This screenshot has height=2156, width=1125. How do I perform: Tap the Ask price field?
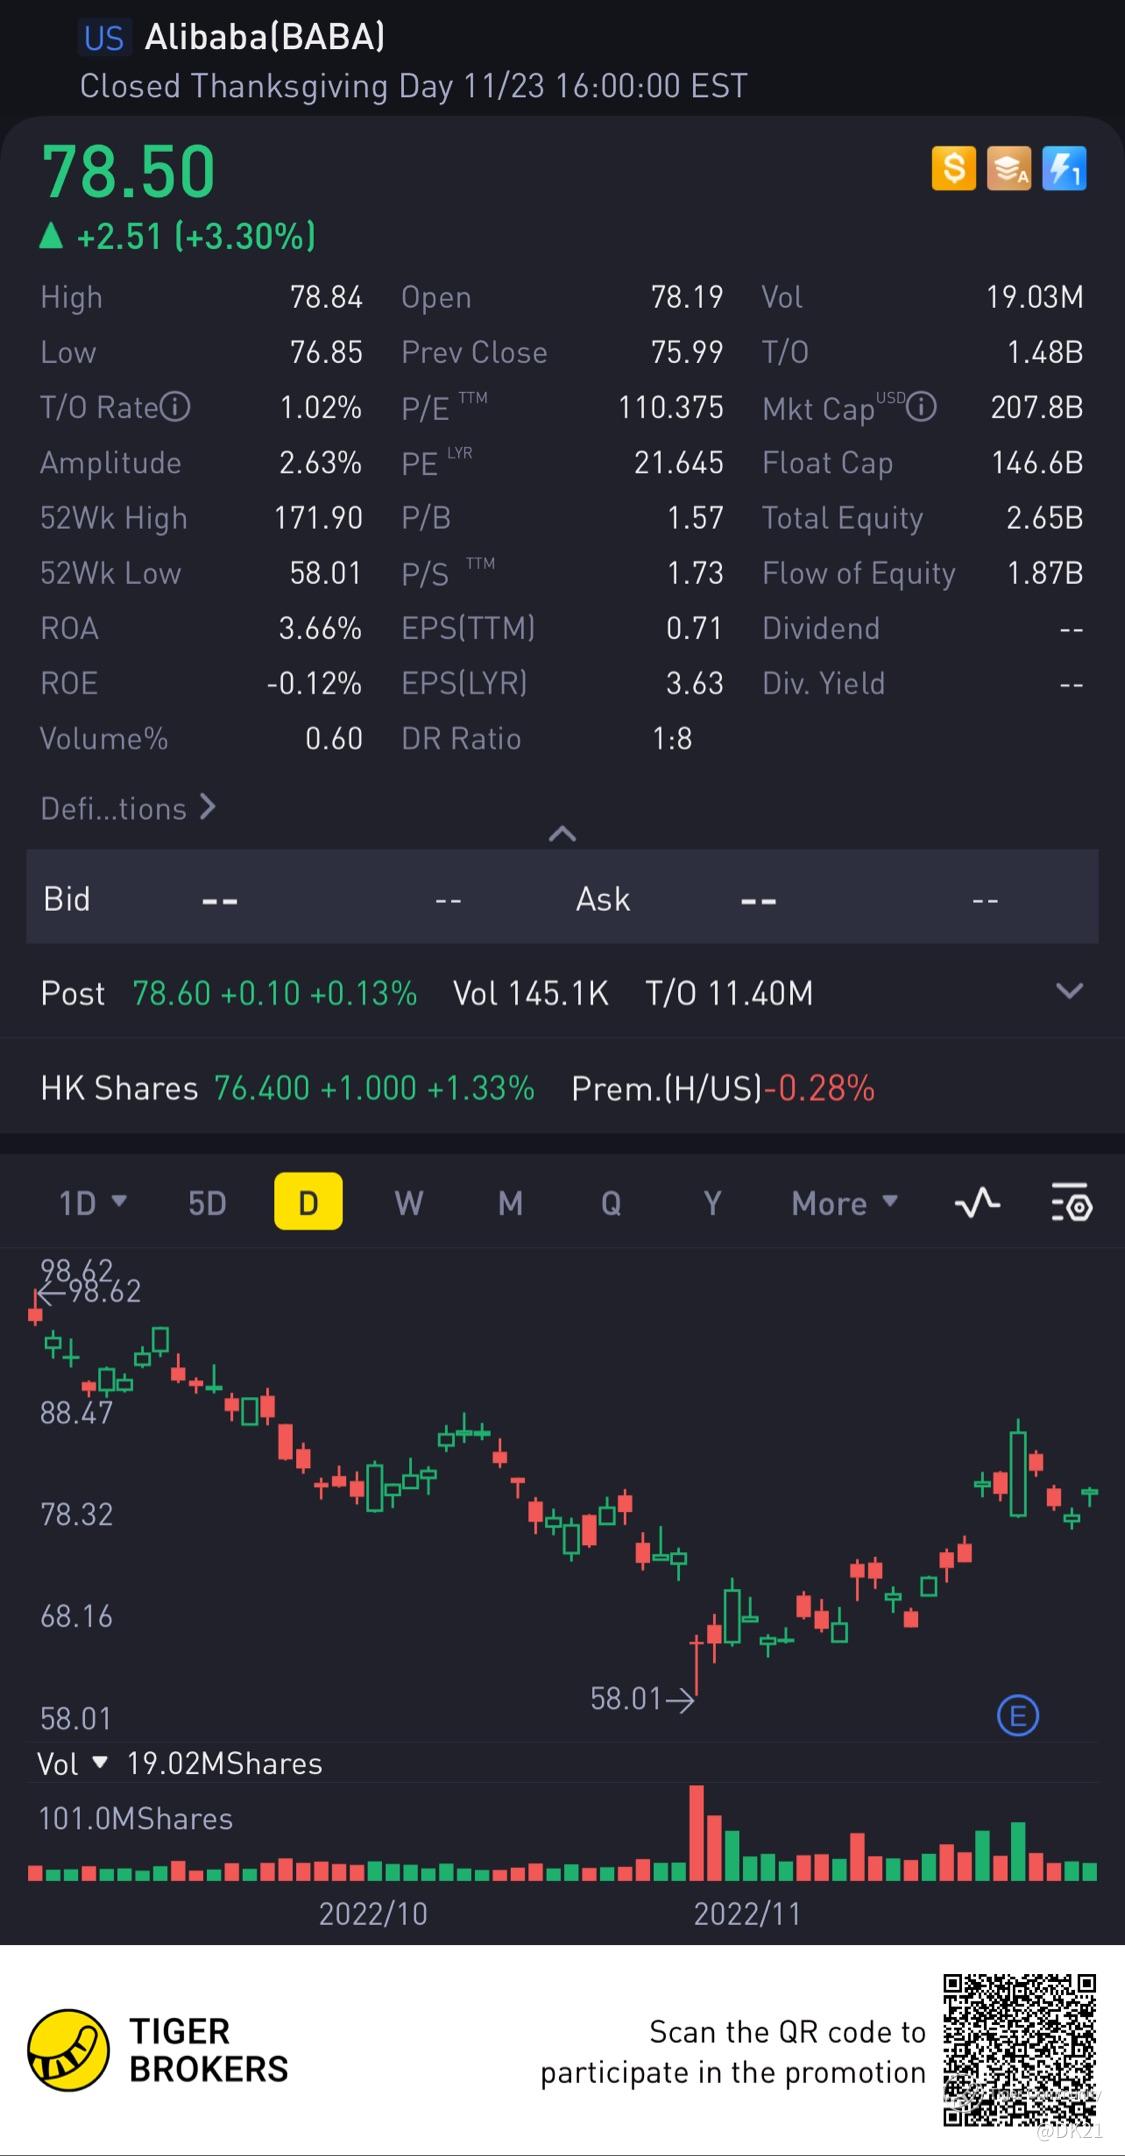point(758,900)
